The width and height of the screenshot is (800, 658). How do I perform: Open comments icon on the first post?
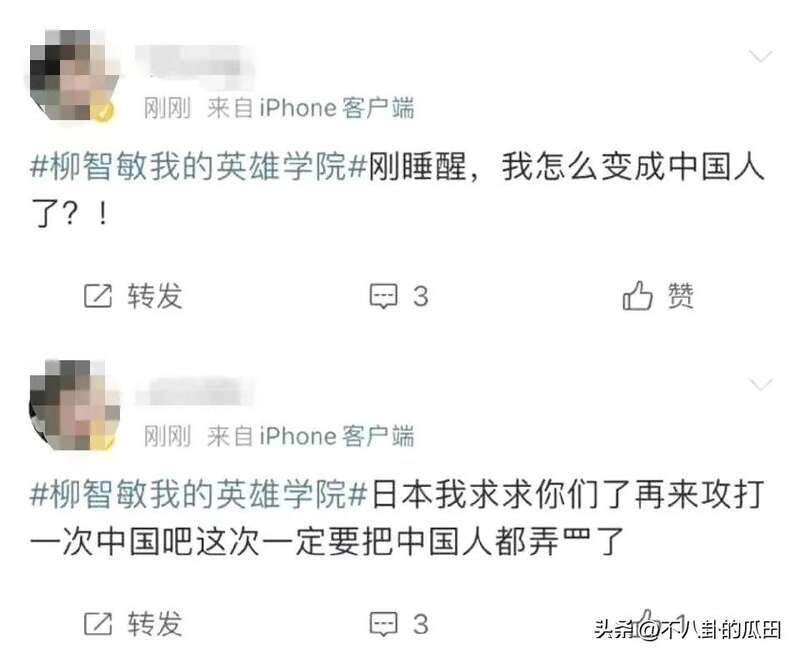coord(383,295)
